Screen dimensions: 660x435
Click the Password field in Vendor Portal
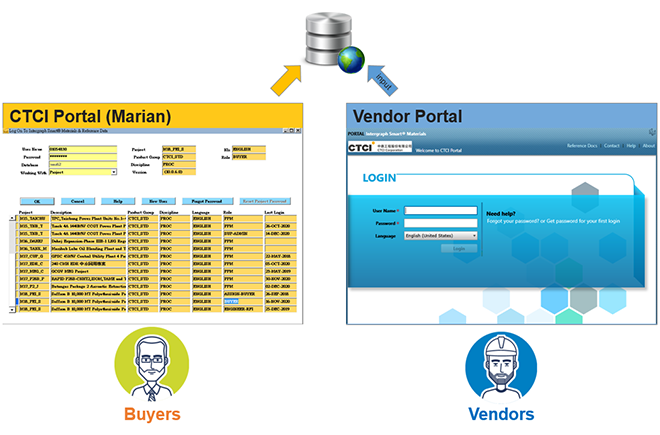[x=441, y=223]
